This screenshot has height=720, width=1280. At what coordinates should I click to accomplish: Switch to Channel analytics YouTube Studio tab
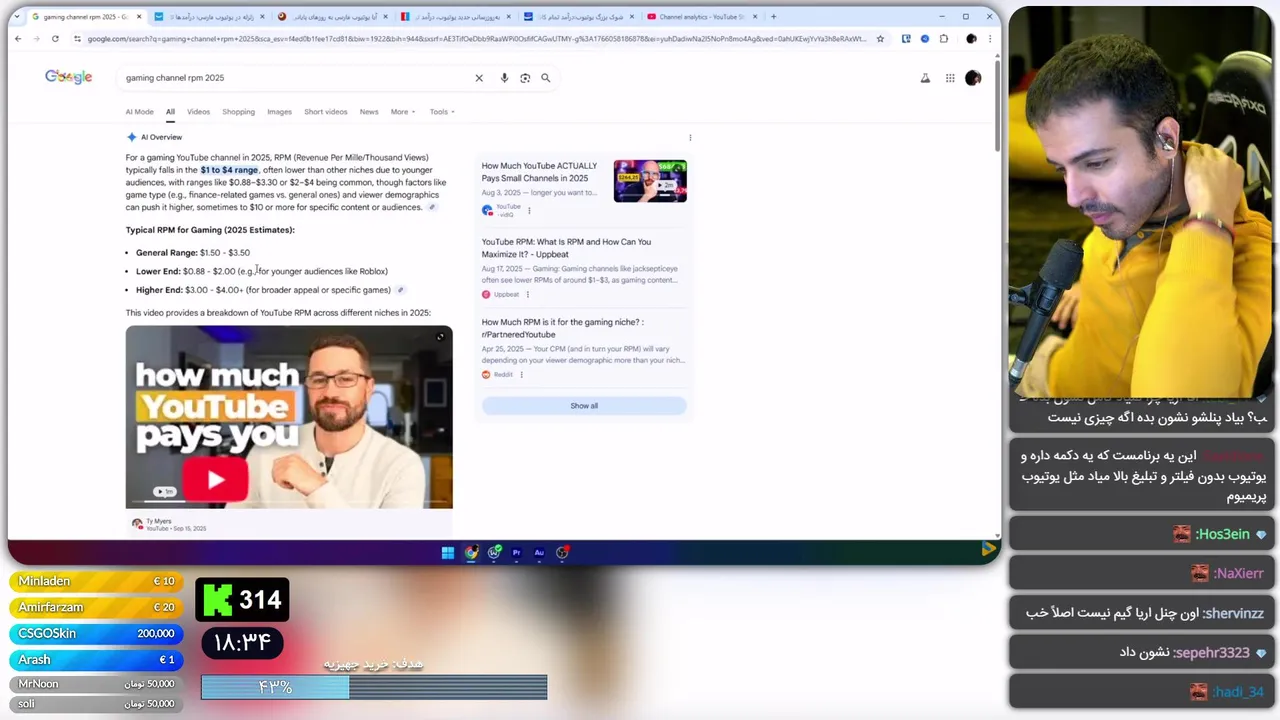[x=700, y=17]
